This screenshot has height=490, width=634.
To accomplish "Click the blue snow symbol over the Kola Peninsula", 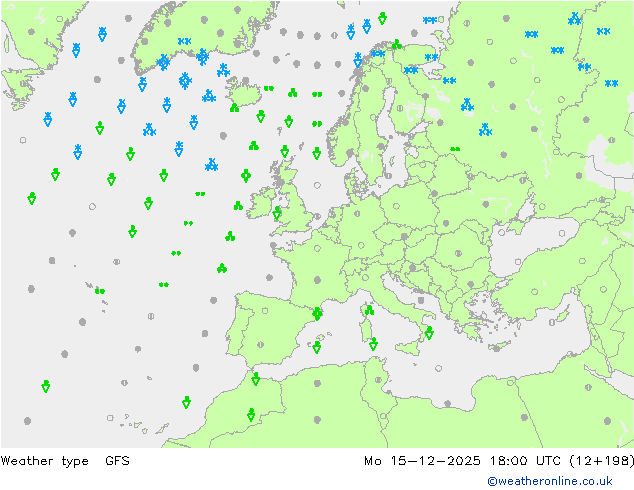I will pyautogui.click(x=431, y=57).
